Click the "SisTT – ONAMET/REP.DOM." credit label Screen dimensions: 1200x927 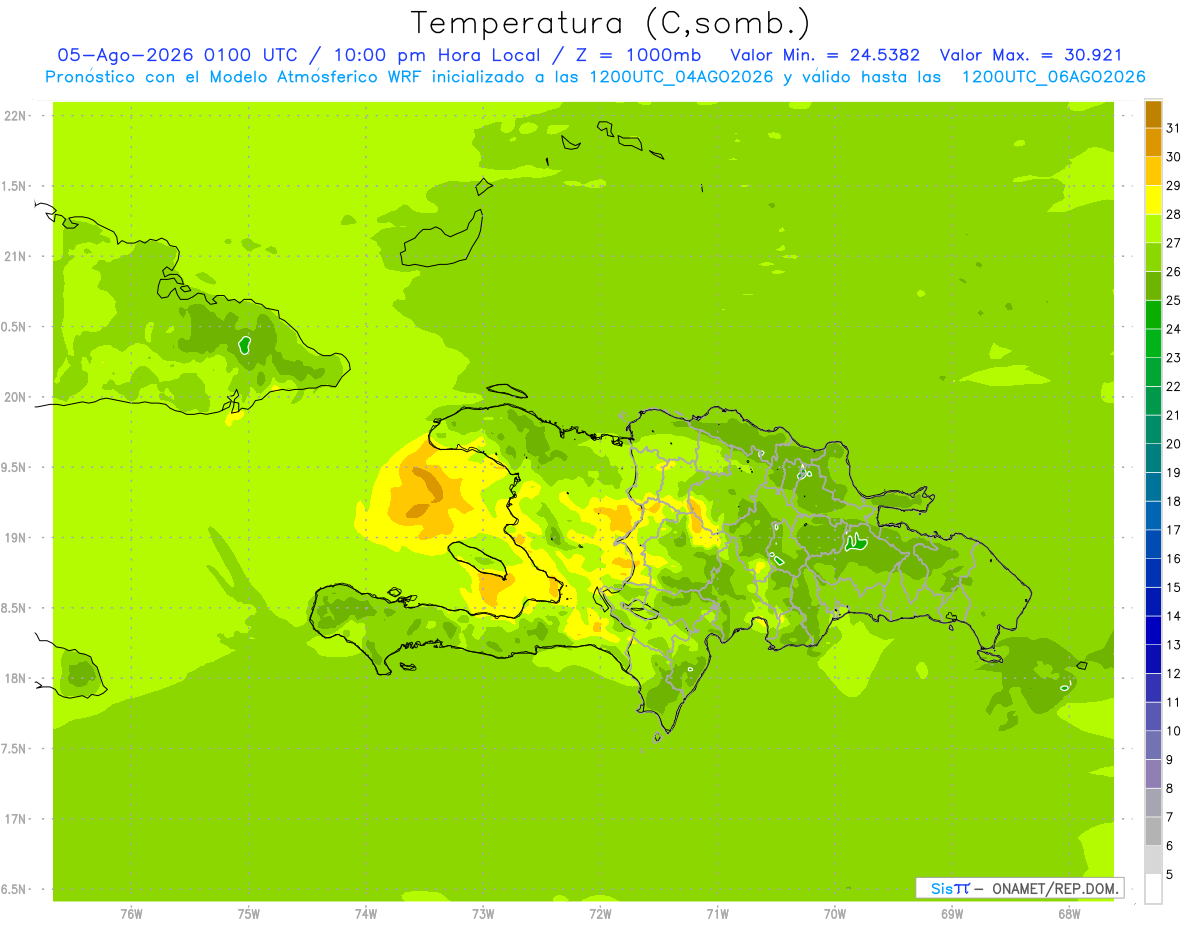click(1019, 888)
